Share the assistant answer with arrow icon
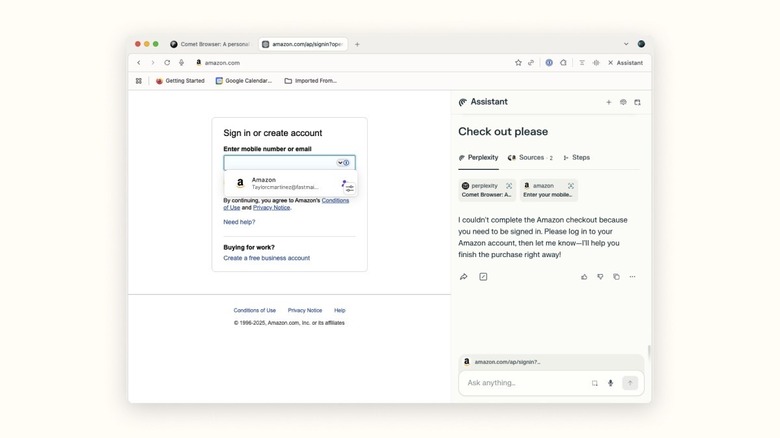This screenshot has height=438, width=780. coord(464,277)
